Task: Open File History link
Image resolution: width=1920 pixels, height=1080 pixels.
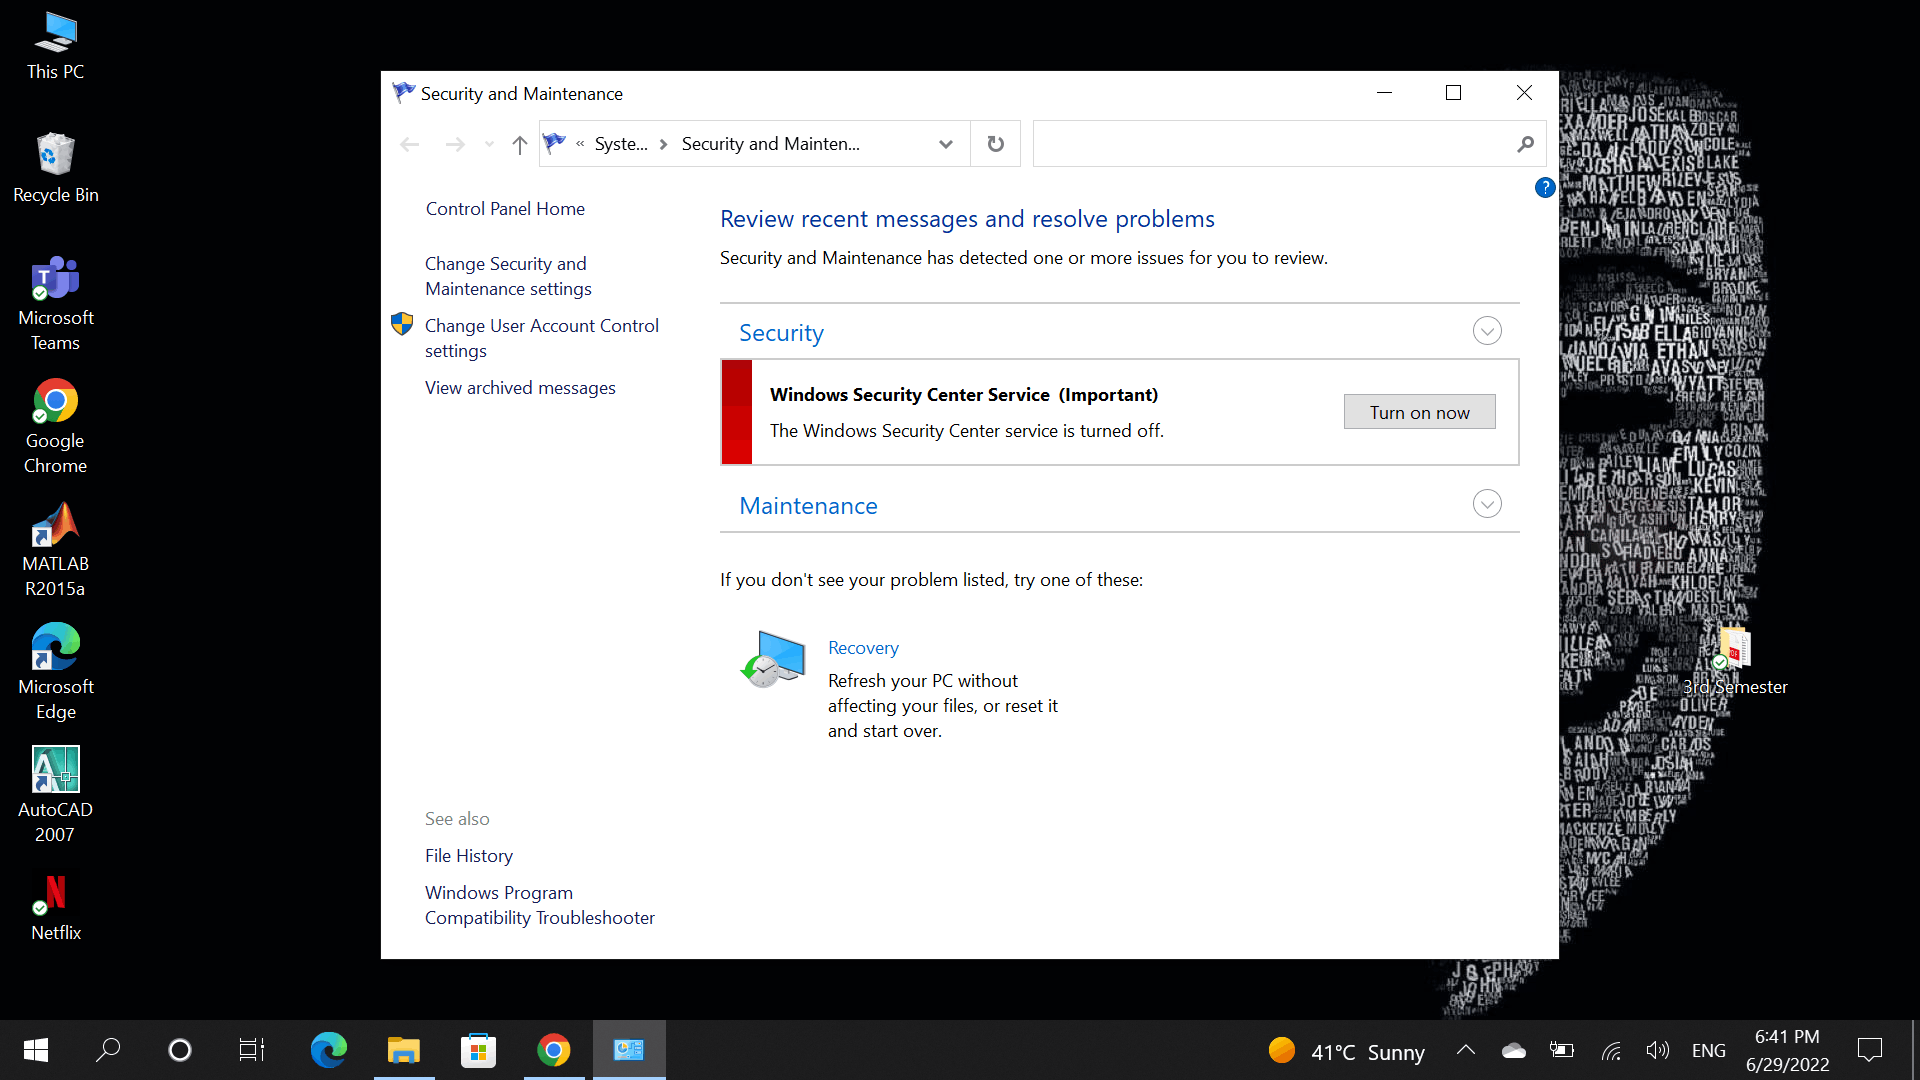Action: 469,856
